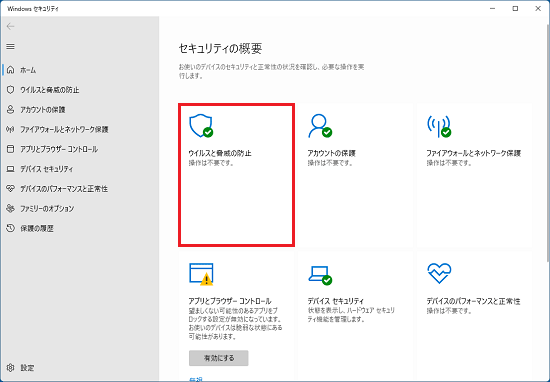Click the large antenna icon on ファイアウォール card
This screenshot has height=382, width=550.
(439, 126)
